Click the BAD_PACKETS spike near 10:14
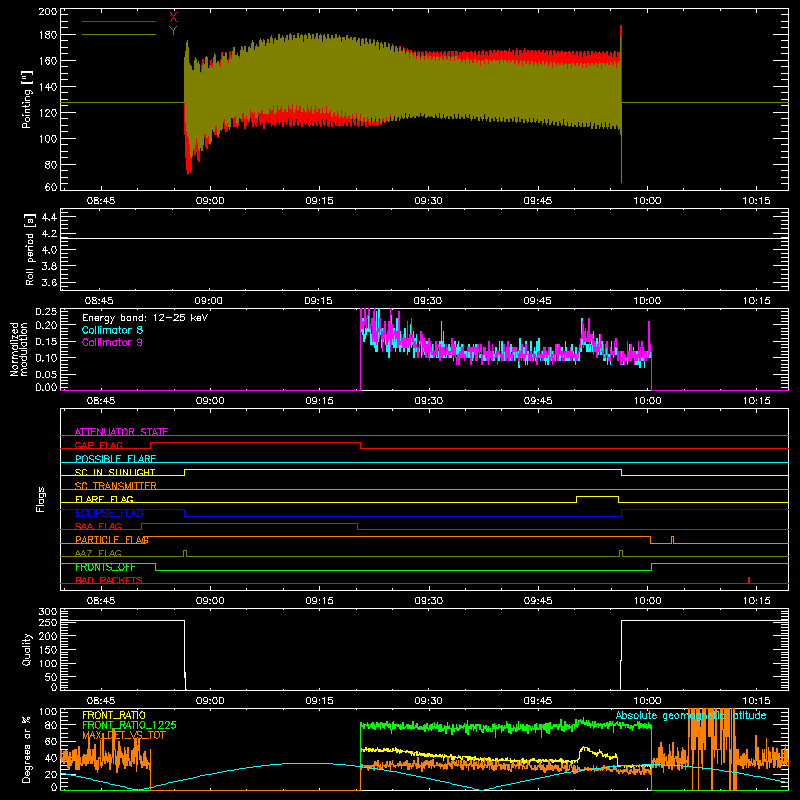This screenshot has height=800, width=800. (x=749, y=580)
